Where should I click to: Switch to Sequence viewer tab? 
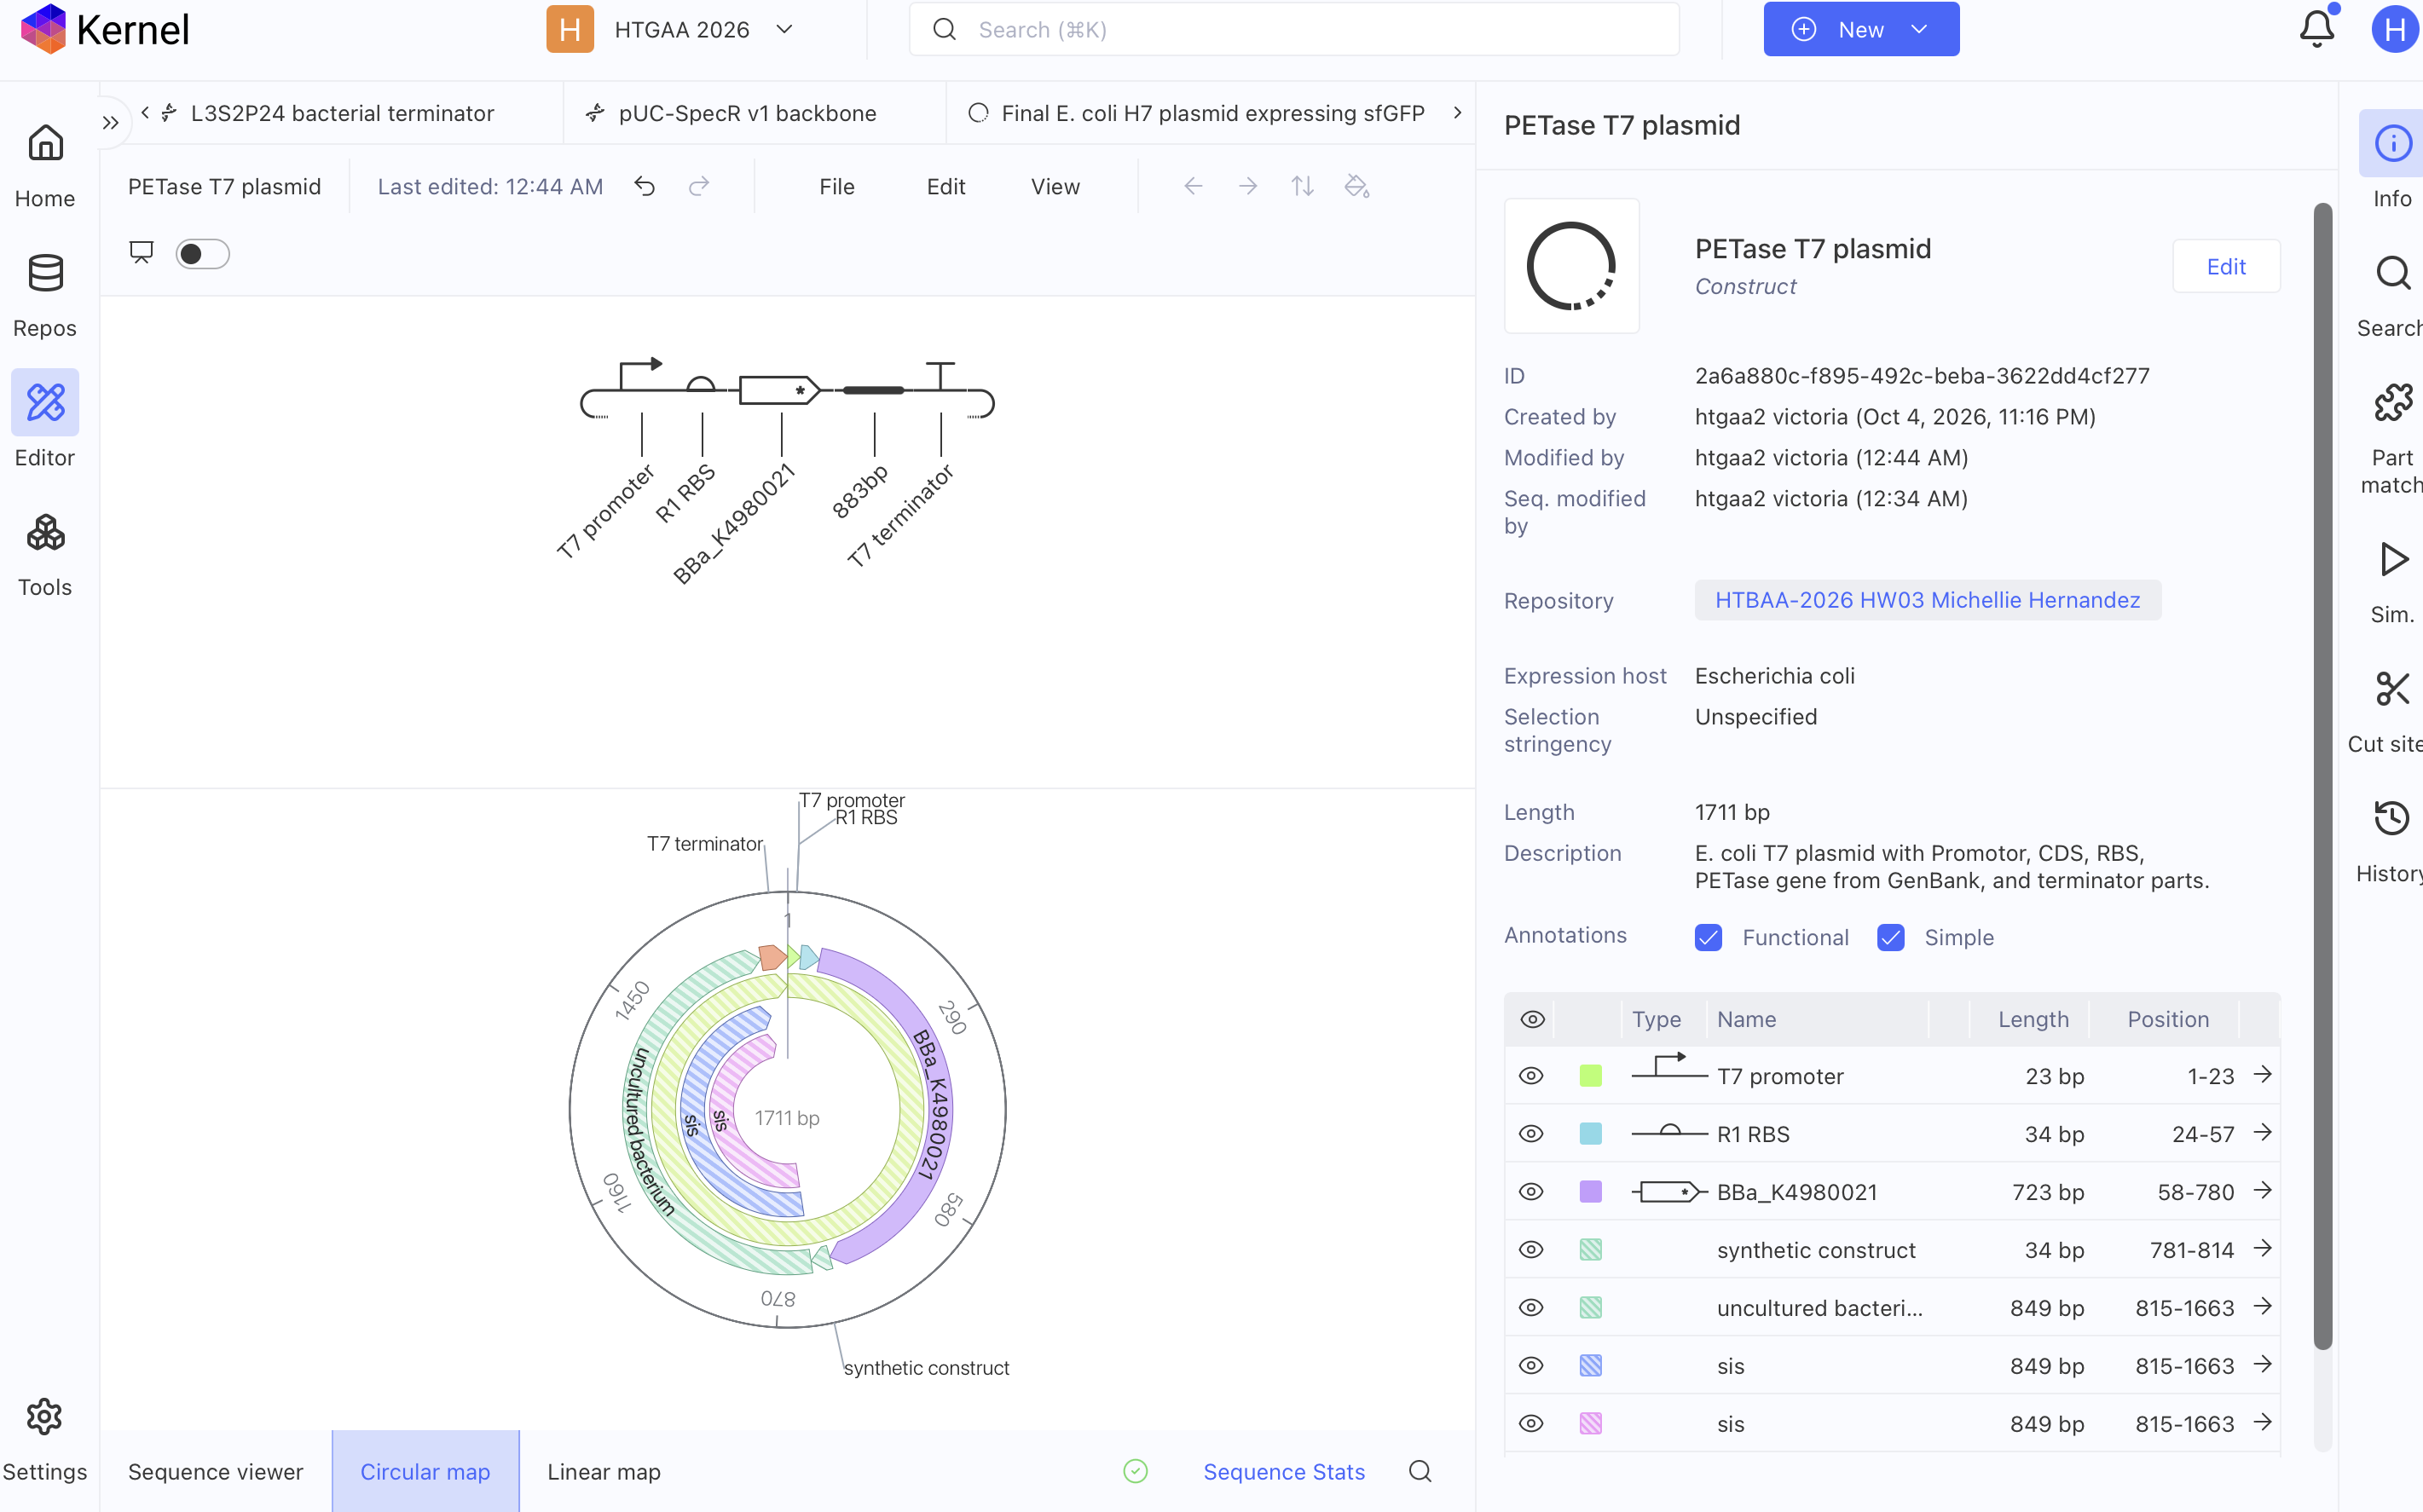(x=215, y=1471)
